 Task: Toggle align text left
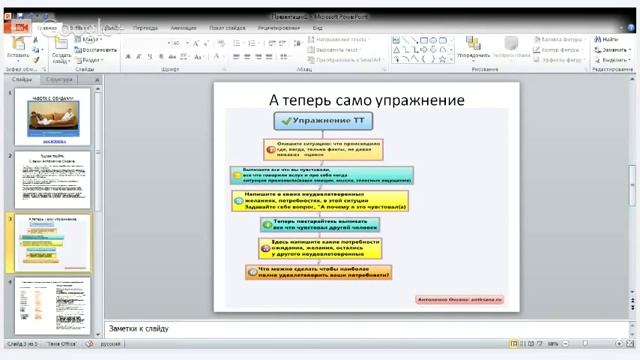pos(236,57)
